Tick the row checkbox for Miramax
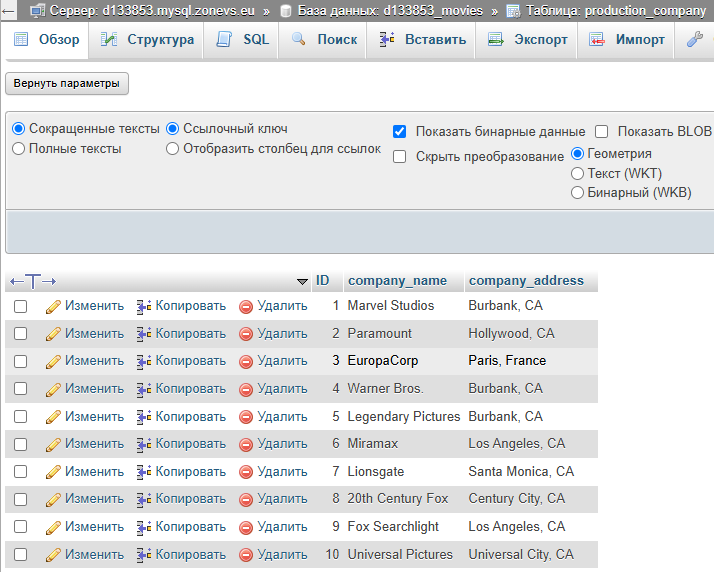This screenshot has height=572, width=714. [x=20, y=444]
